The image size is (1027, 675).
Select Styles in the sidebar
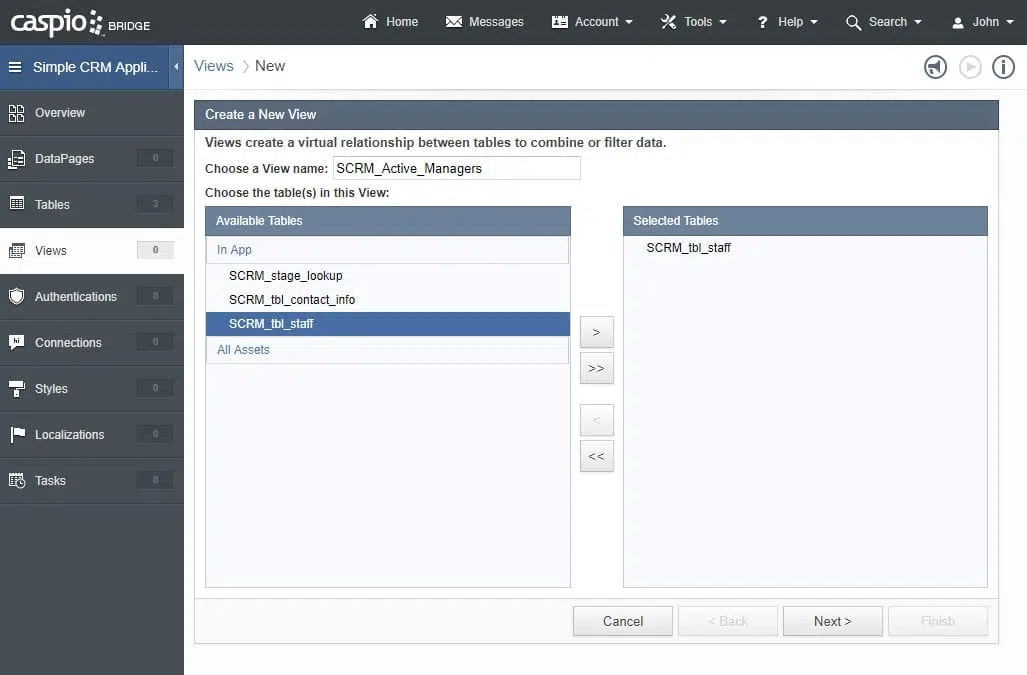51,389
